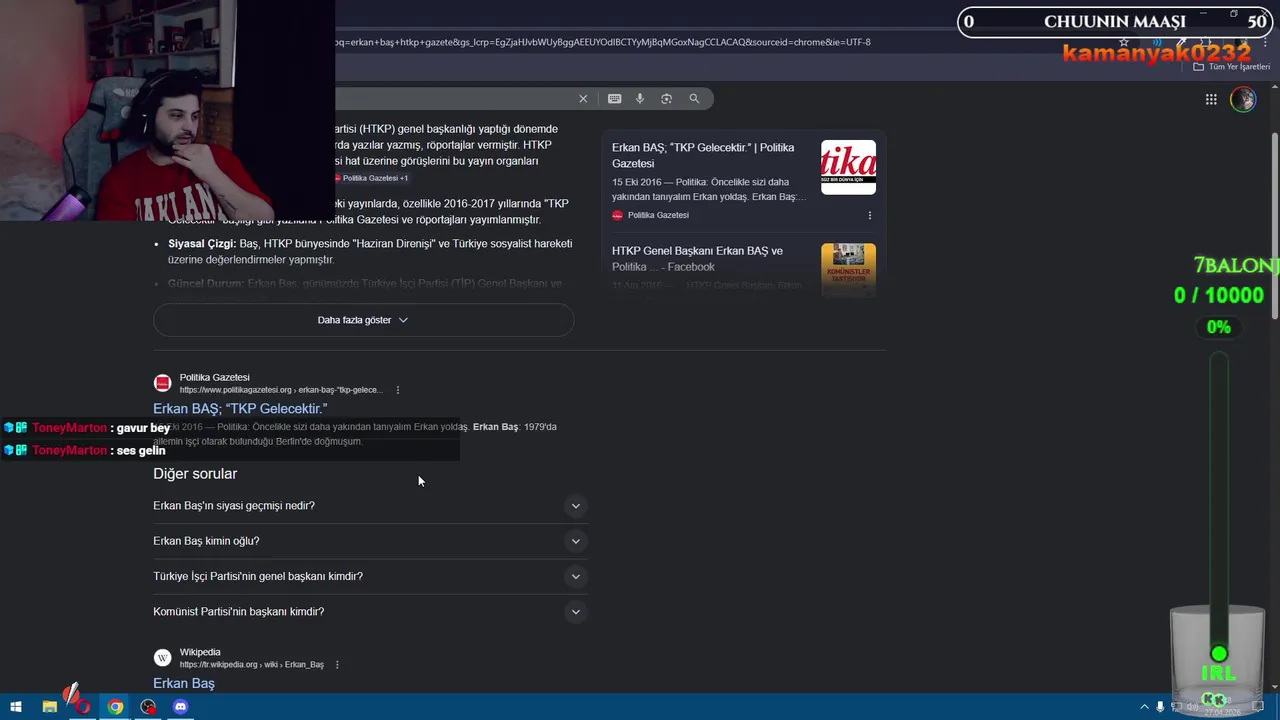1280x720 pixels.
Task: Switch to Chrome in the taskbar
Action: click(115, 707)
